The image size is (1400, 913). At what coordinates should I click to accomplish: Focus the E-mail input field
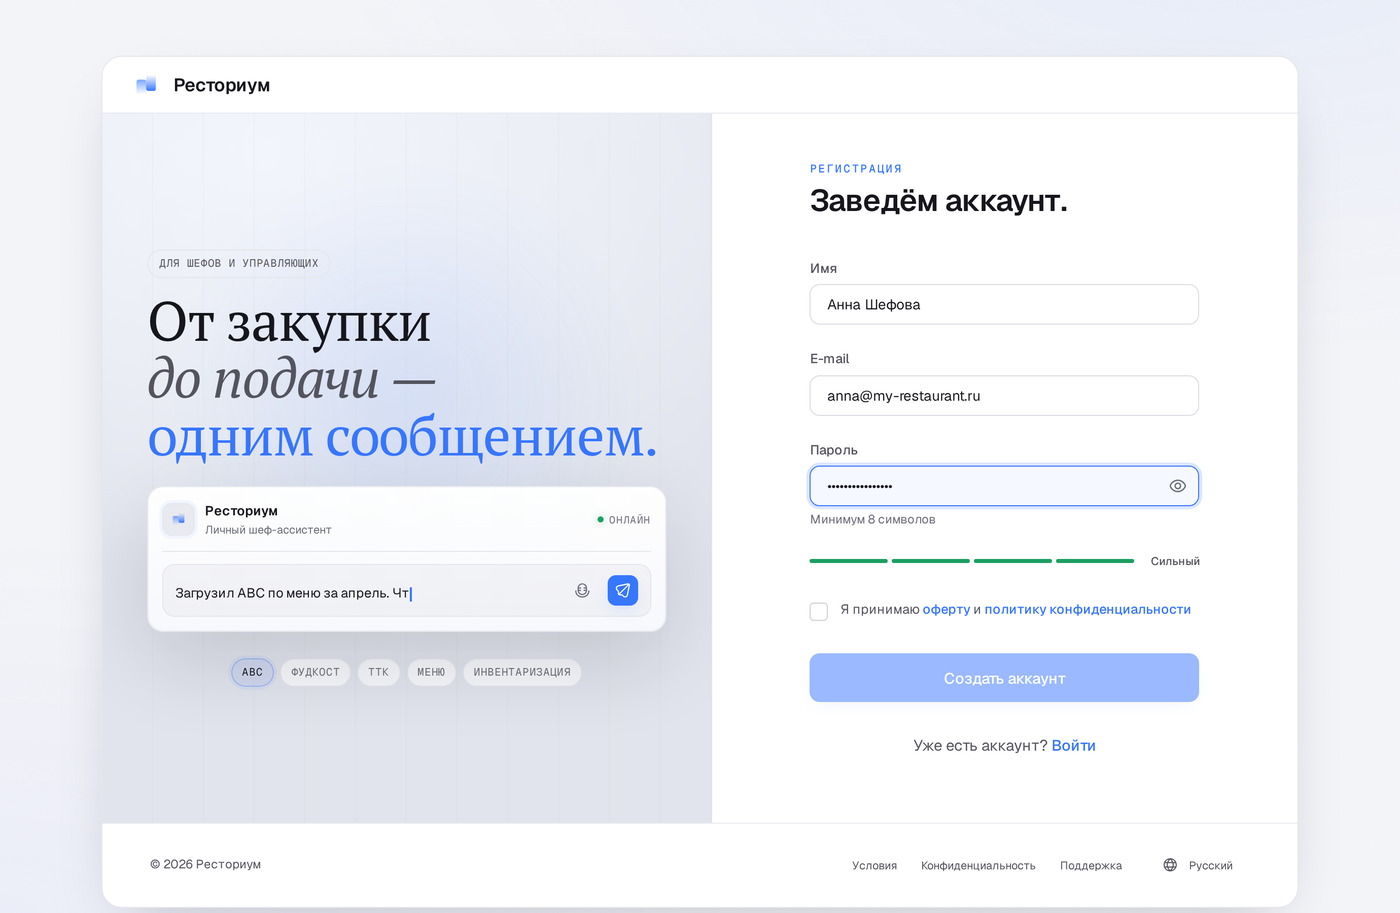[x=1004, y=396]
